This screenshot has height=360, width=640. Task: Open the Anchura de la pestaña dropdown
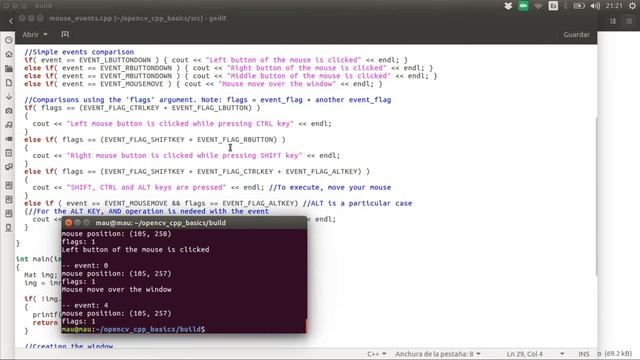click(437, 354)
